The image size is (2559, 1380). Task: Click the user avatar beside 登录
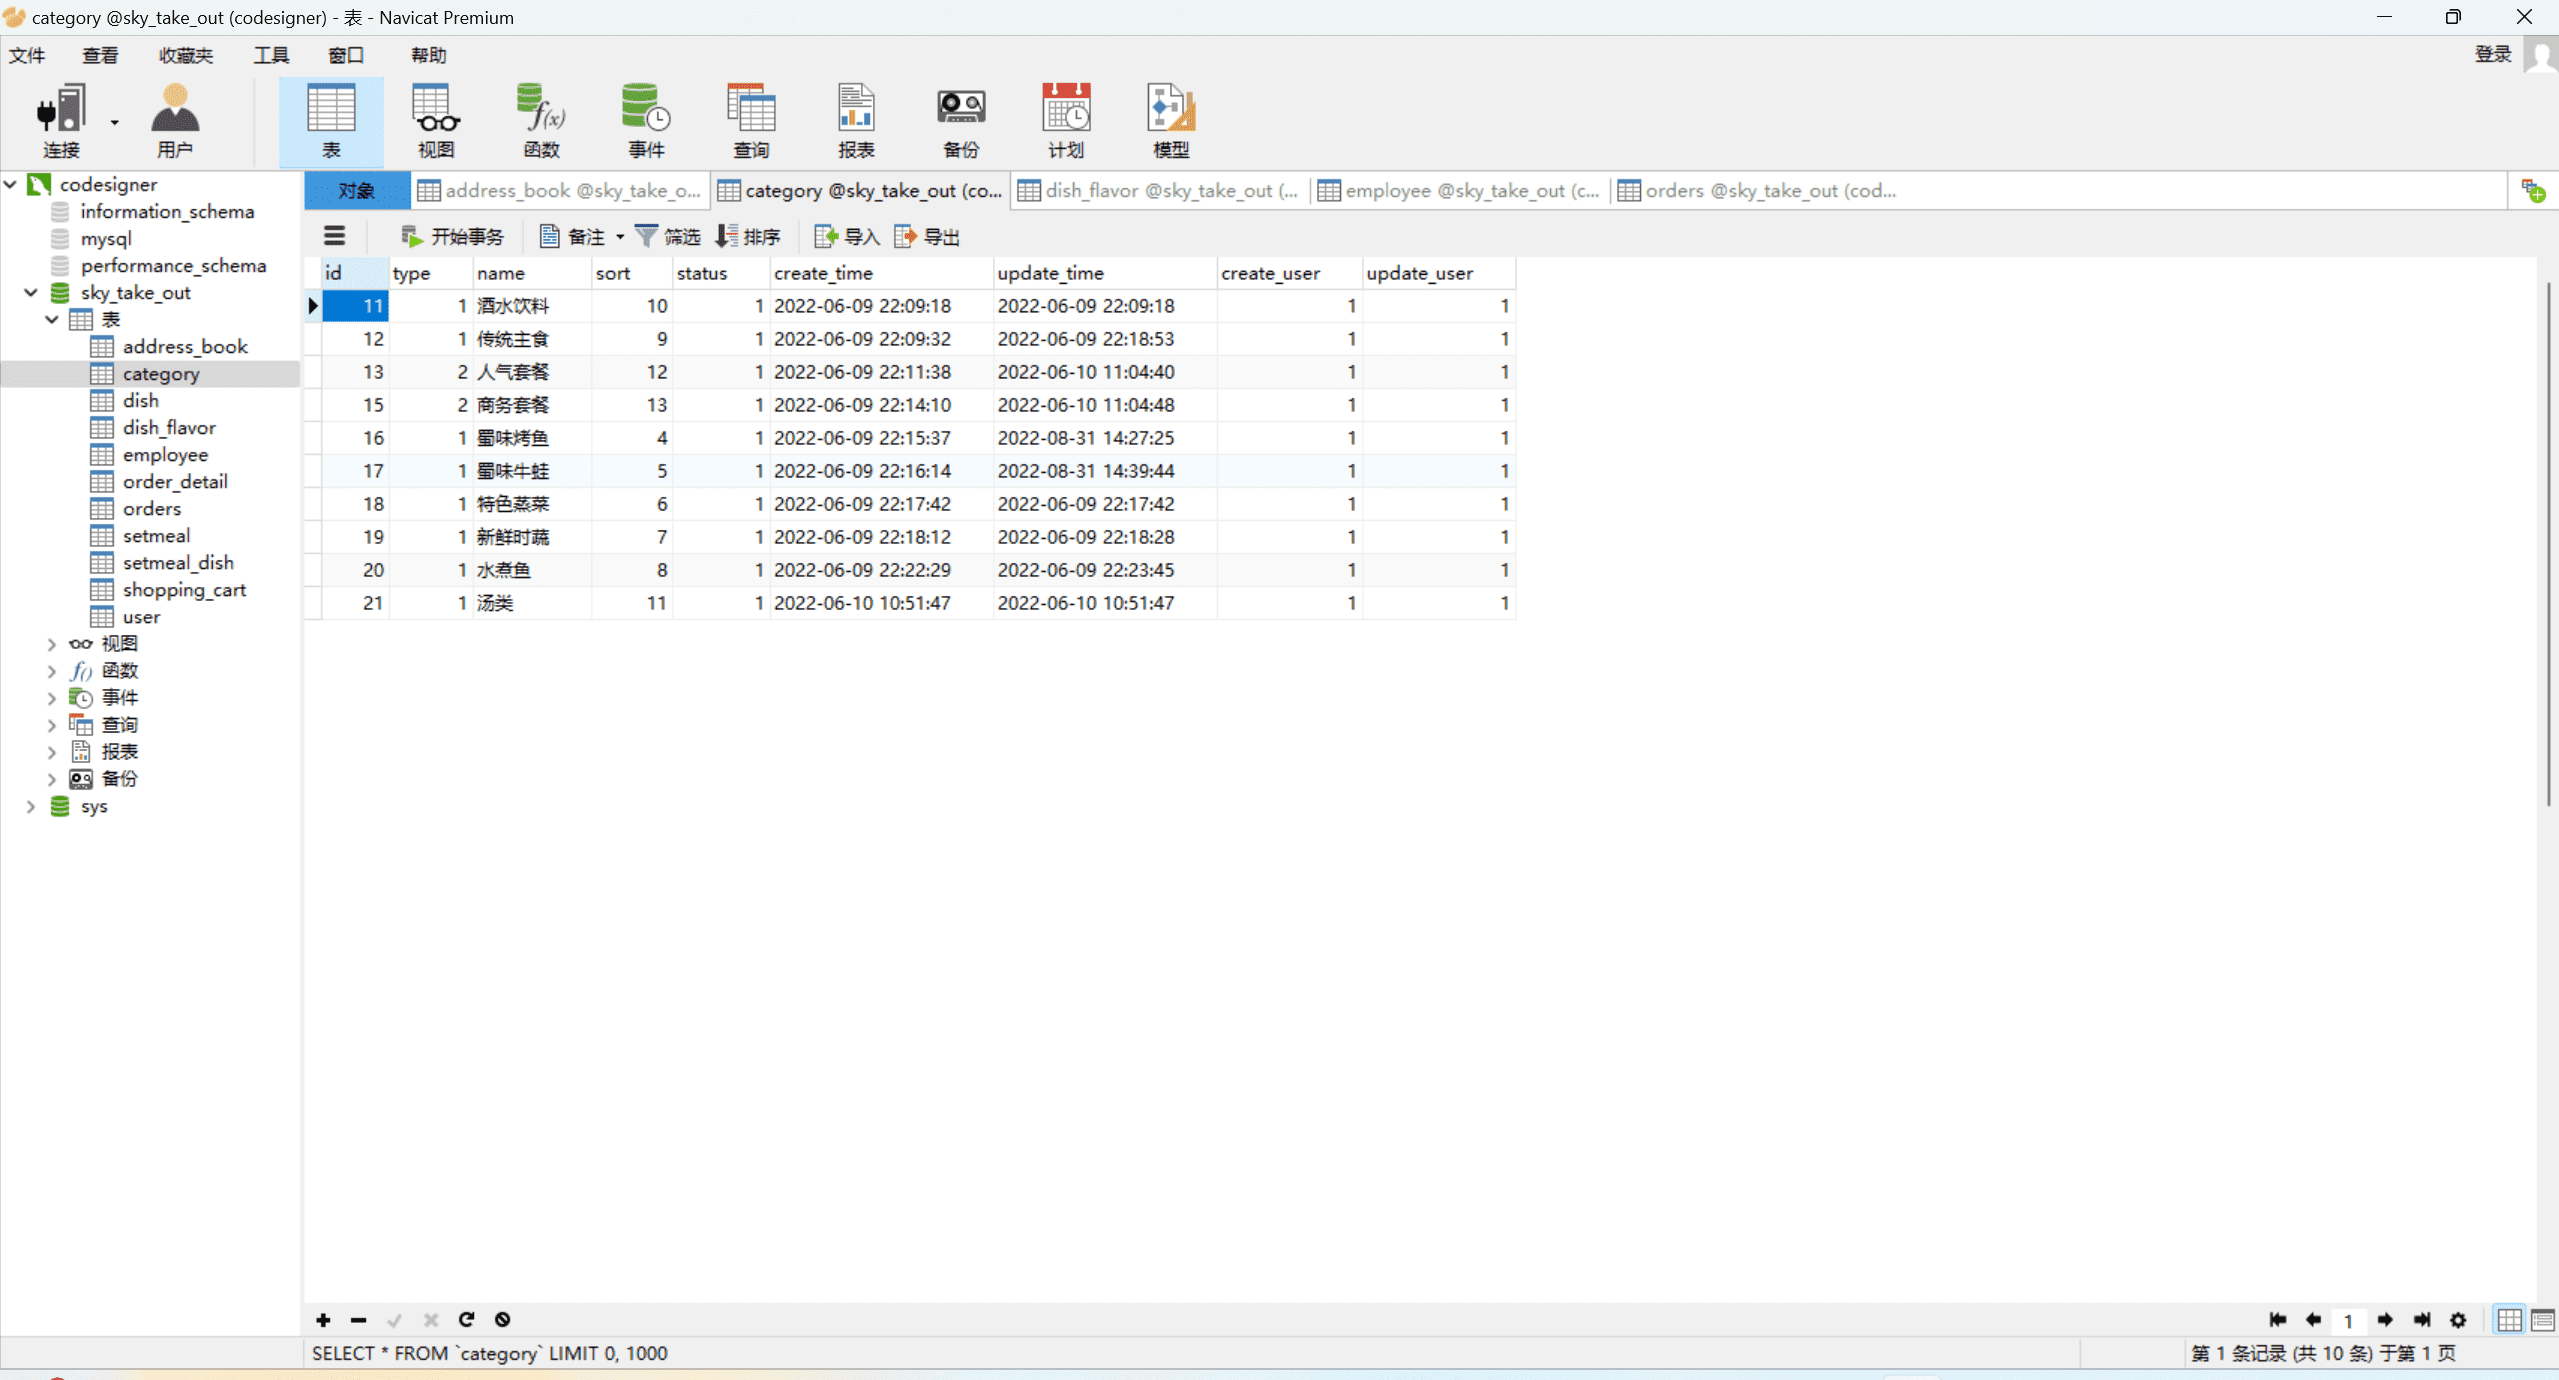pos(2541,55)
